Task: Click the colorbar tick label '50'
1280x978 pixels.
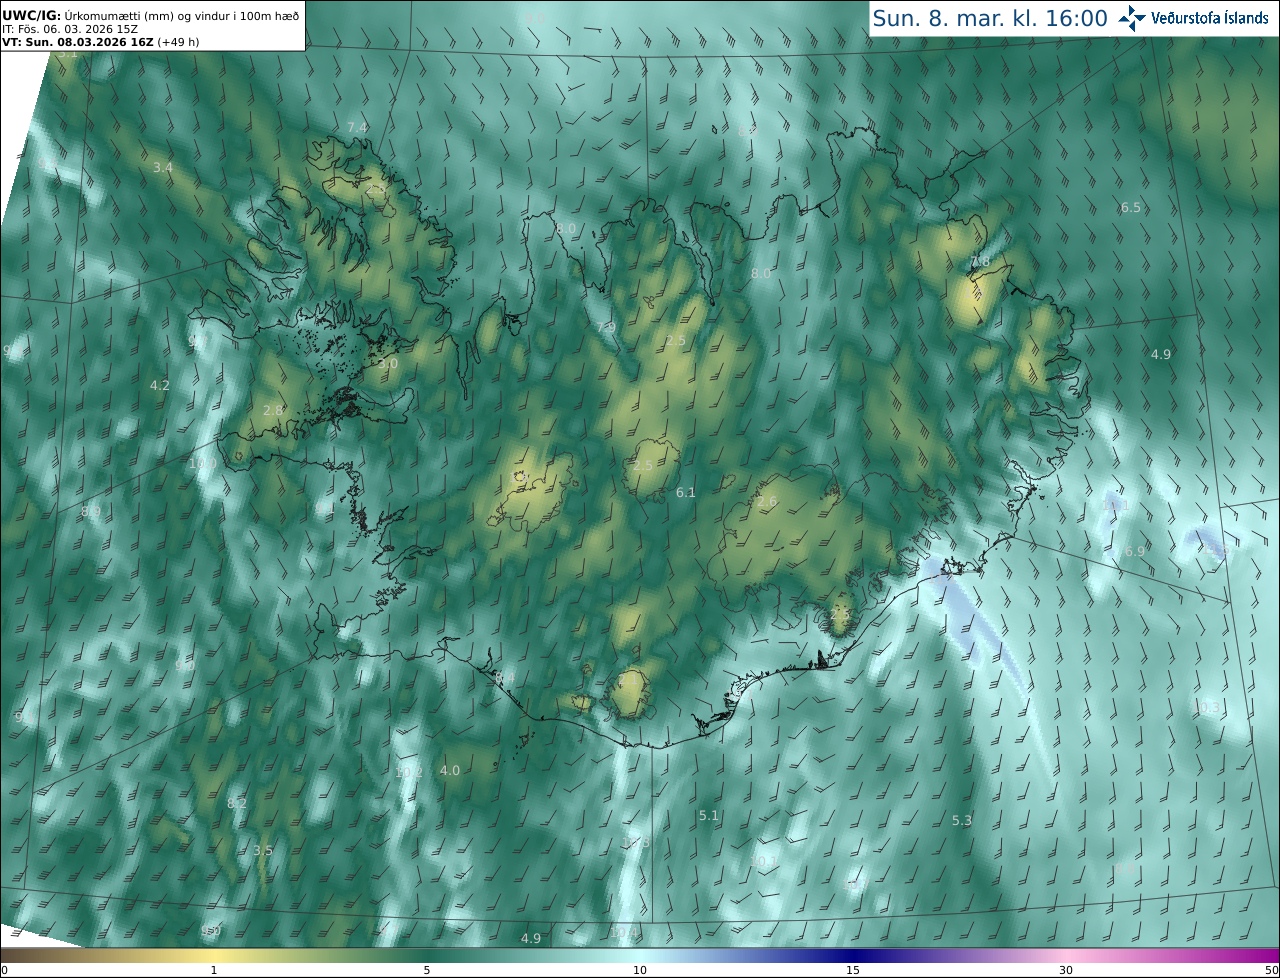Action: tap(1271, 970)
